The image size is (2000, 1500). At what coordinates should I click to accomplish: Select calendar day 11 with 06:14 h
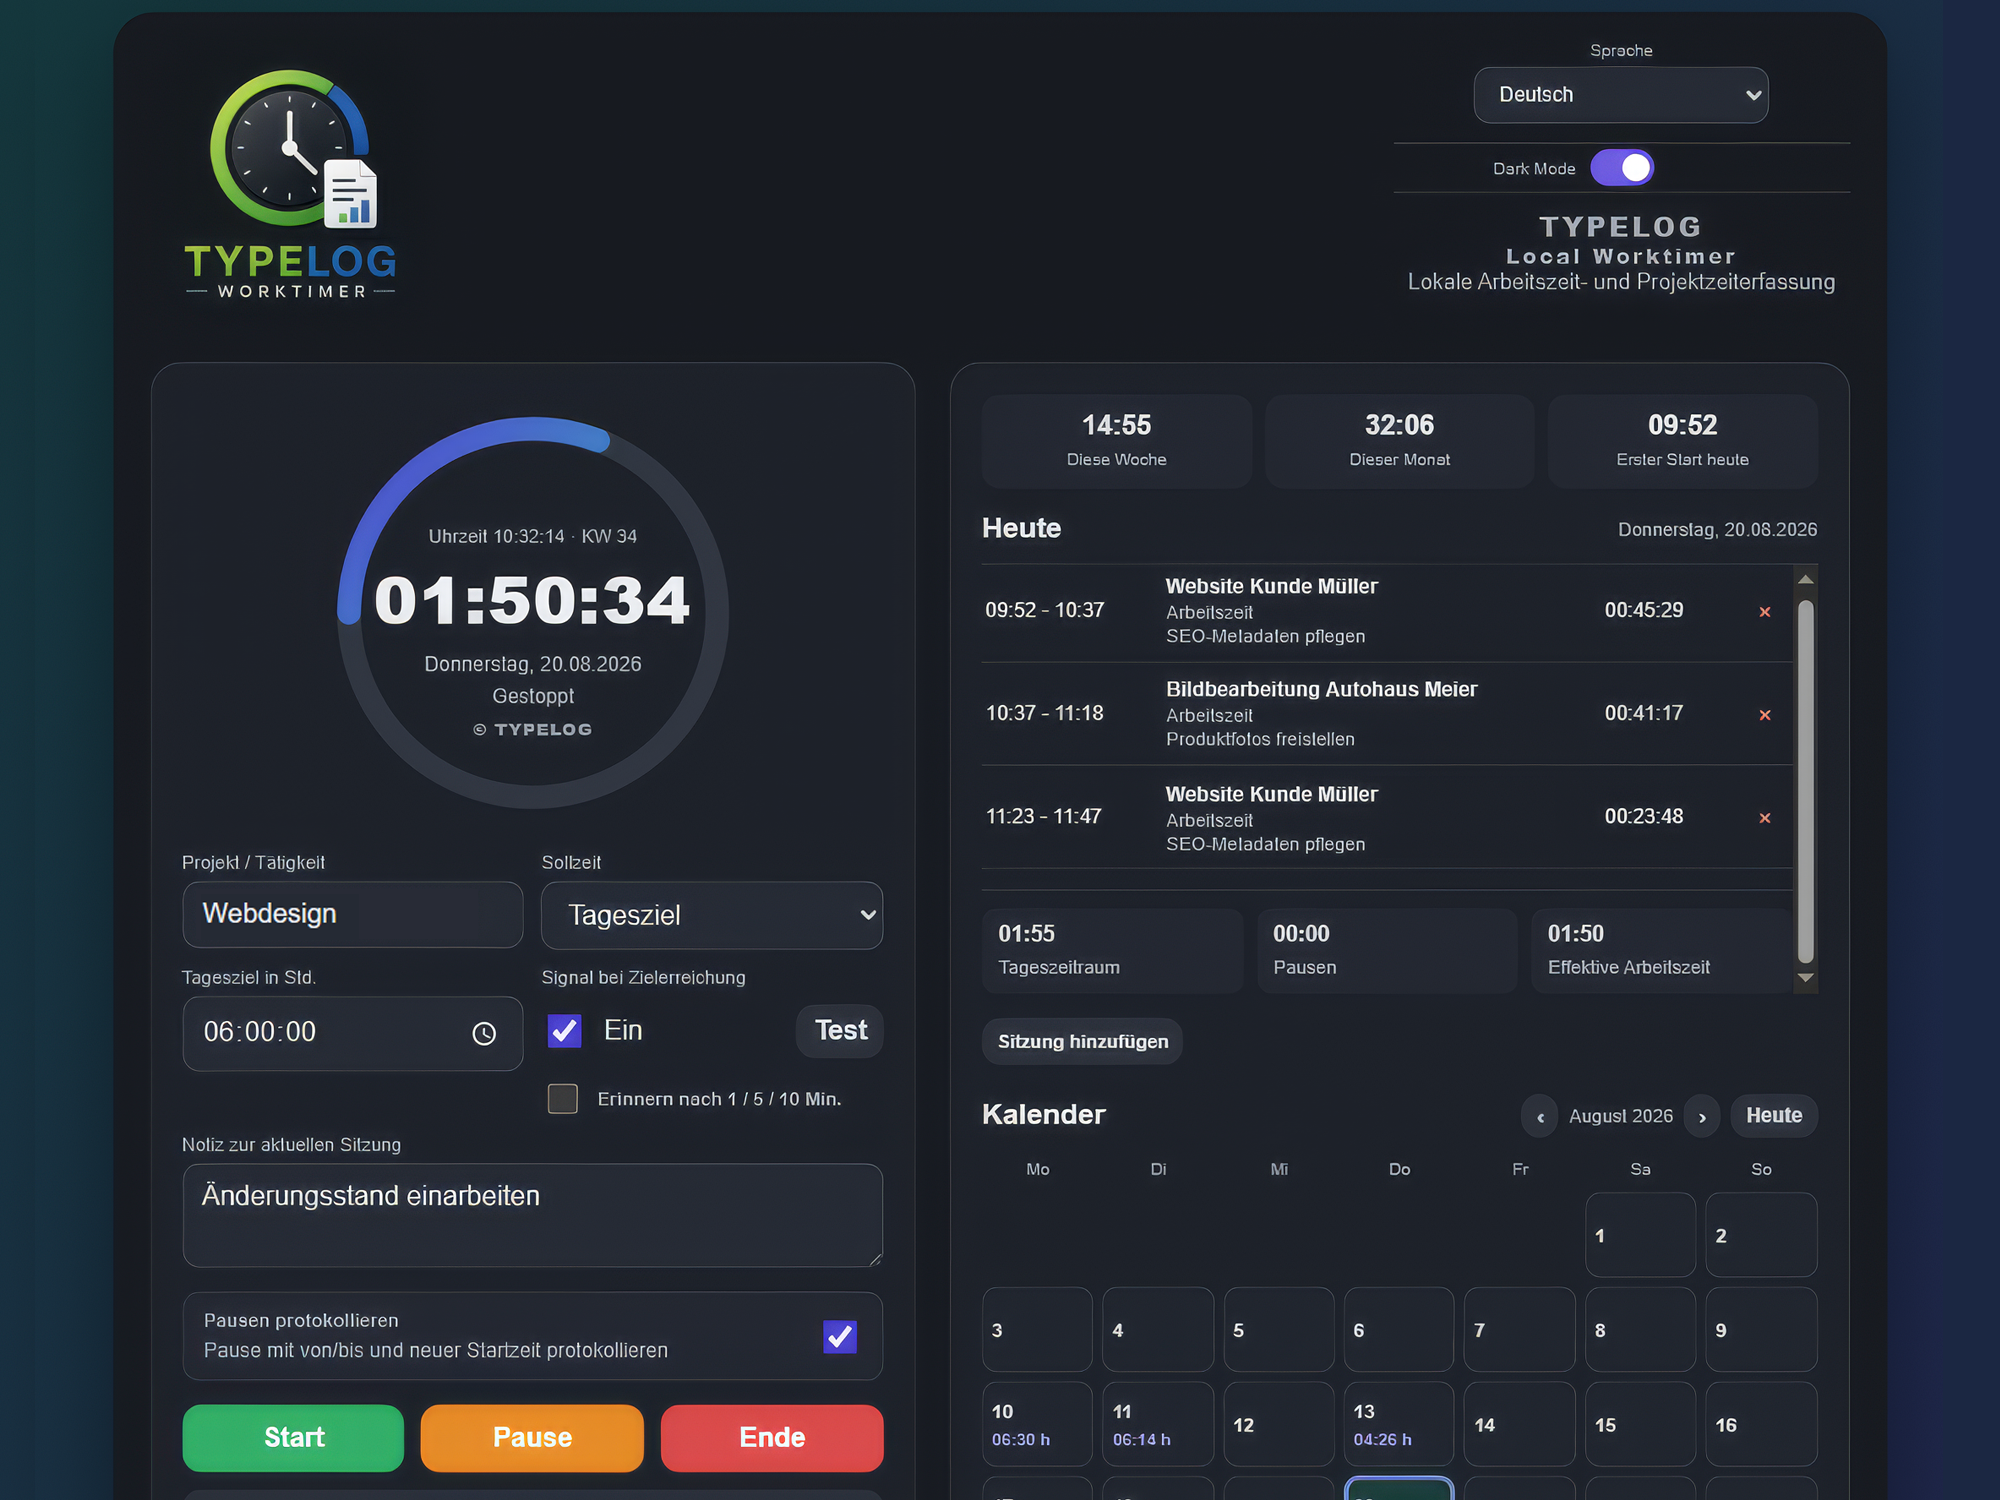[x=1158, y=1425]
